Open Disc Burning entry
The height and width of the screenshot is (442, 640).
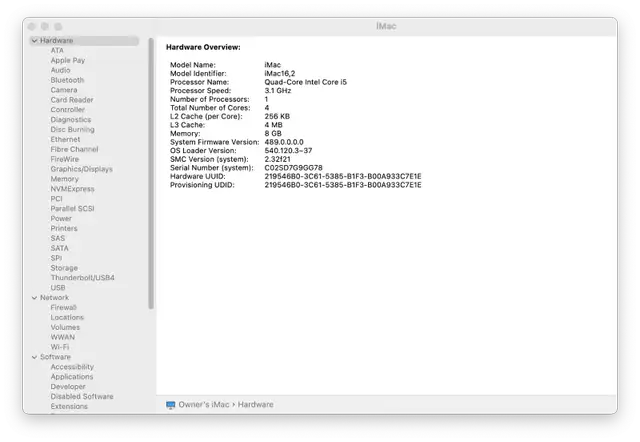tap(72, 129)
